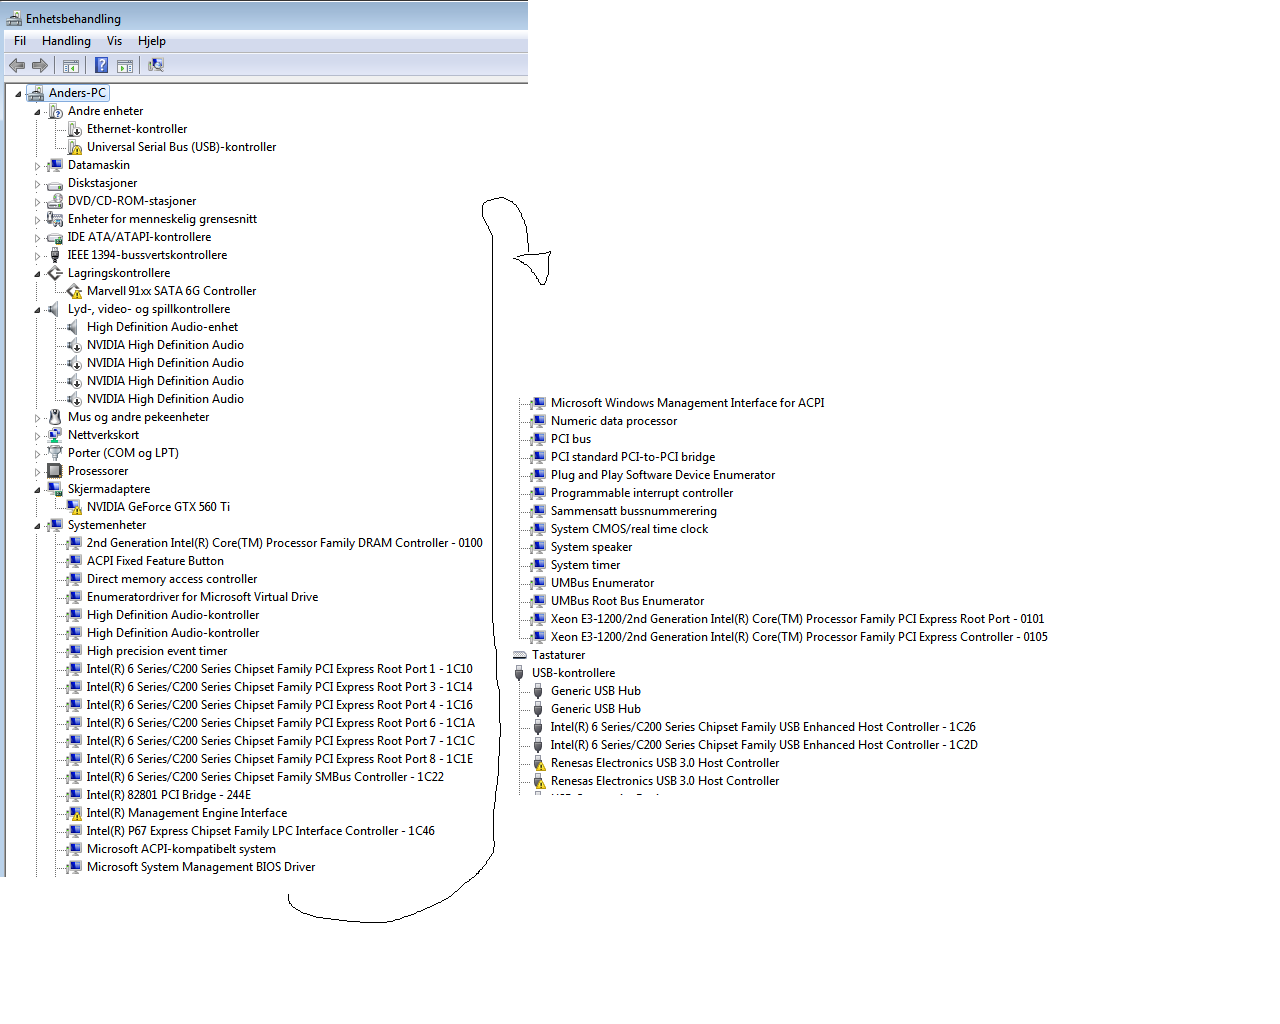
Task: Select Programmable interrupt controller
Action: click(x=642, y=493)
